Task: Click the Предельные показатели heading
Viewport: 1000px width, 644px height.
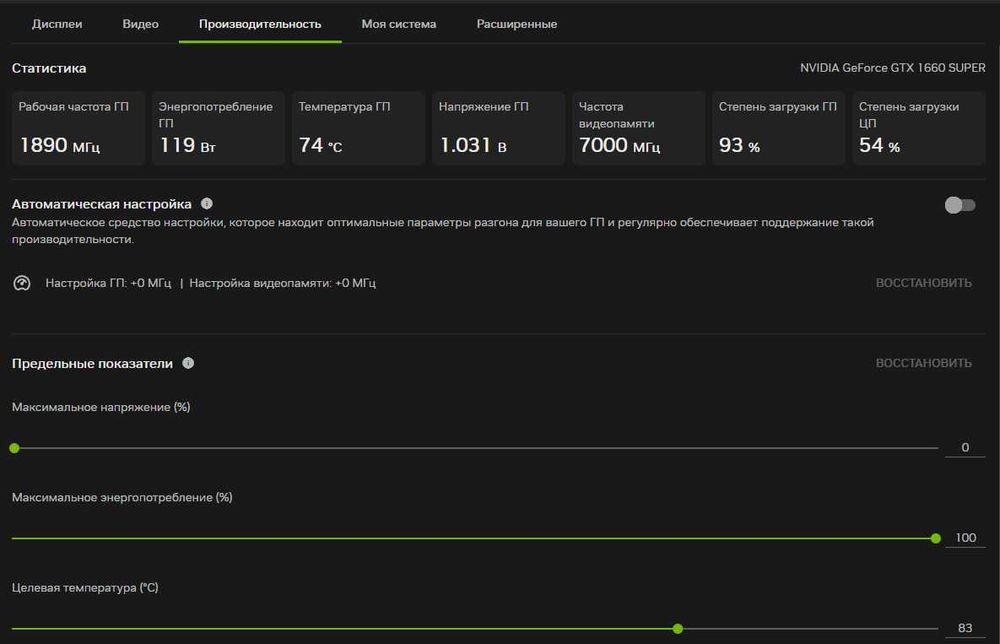Action: 92,363
